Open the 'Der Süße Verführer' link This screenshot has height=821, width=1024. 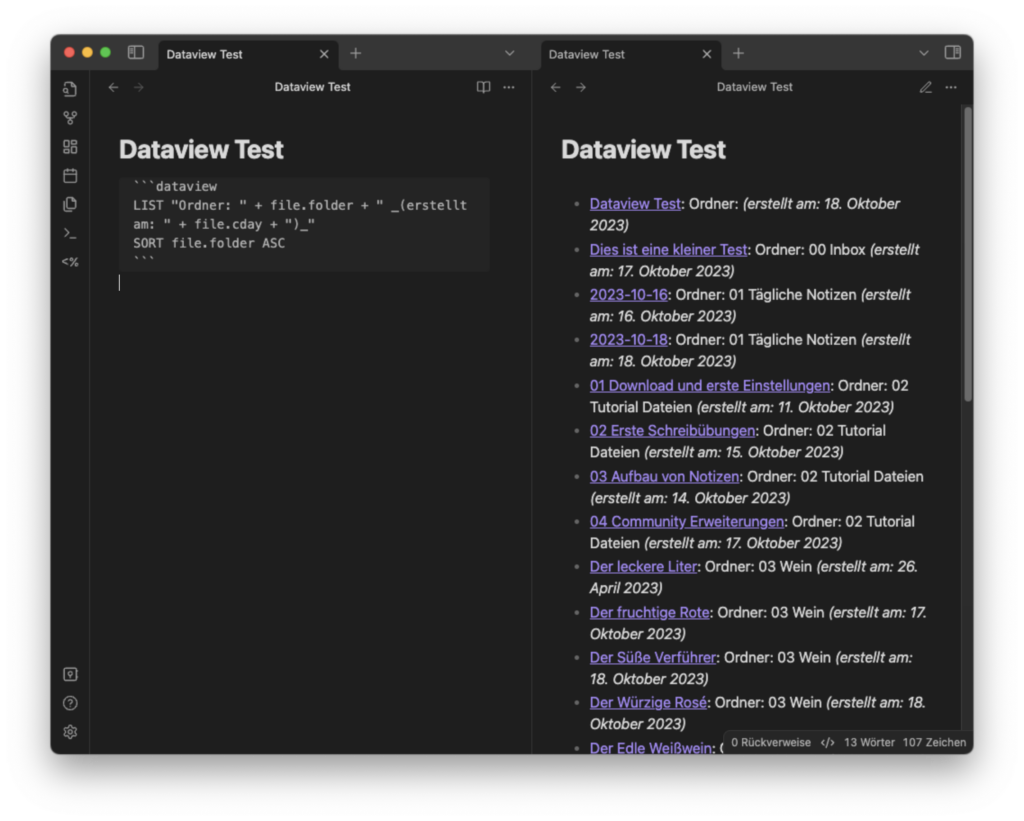[652, 657]
